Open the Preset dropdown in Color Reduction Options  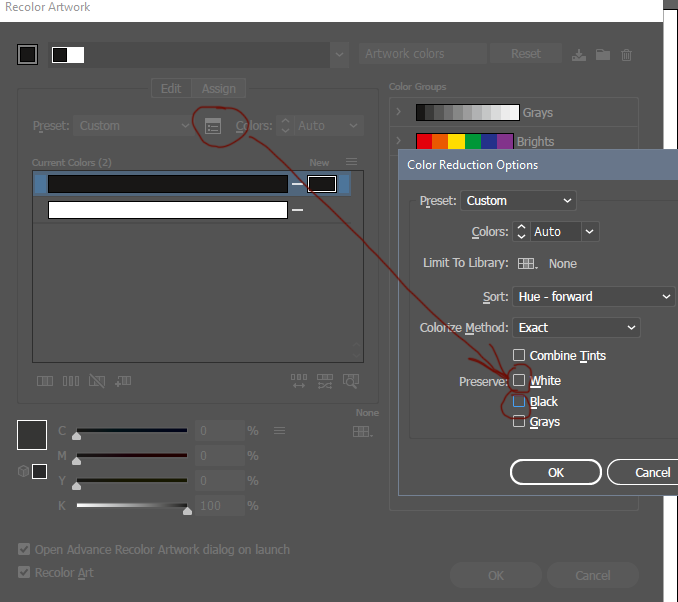click(x=518, y=201)
